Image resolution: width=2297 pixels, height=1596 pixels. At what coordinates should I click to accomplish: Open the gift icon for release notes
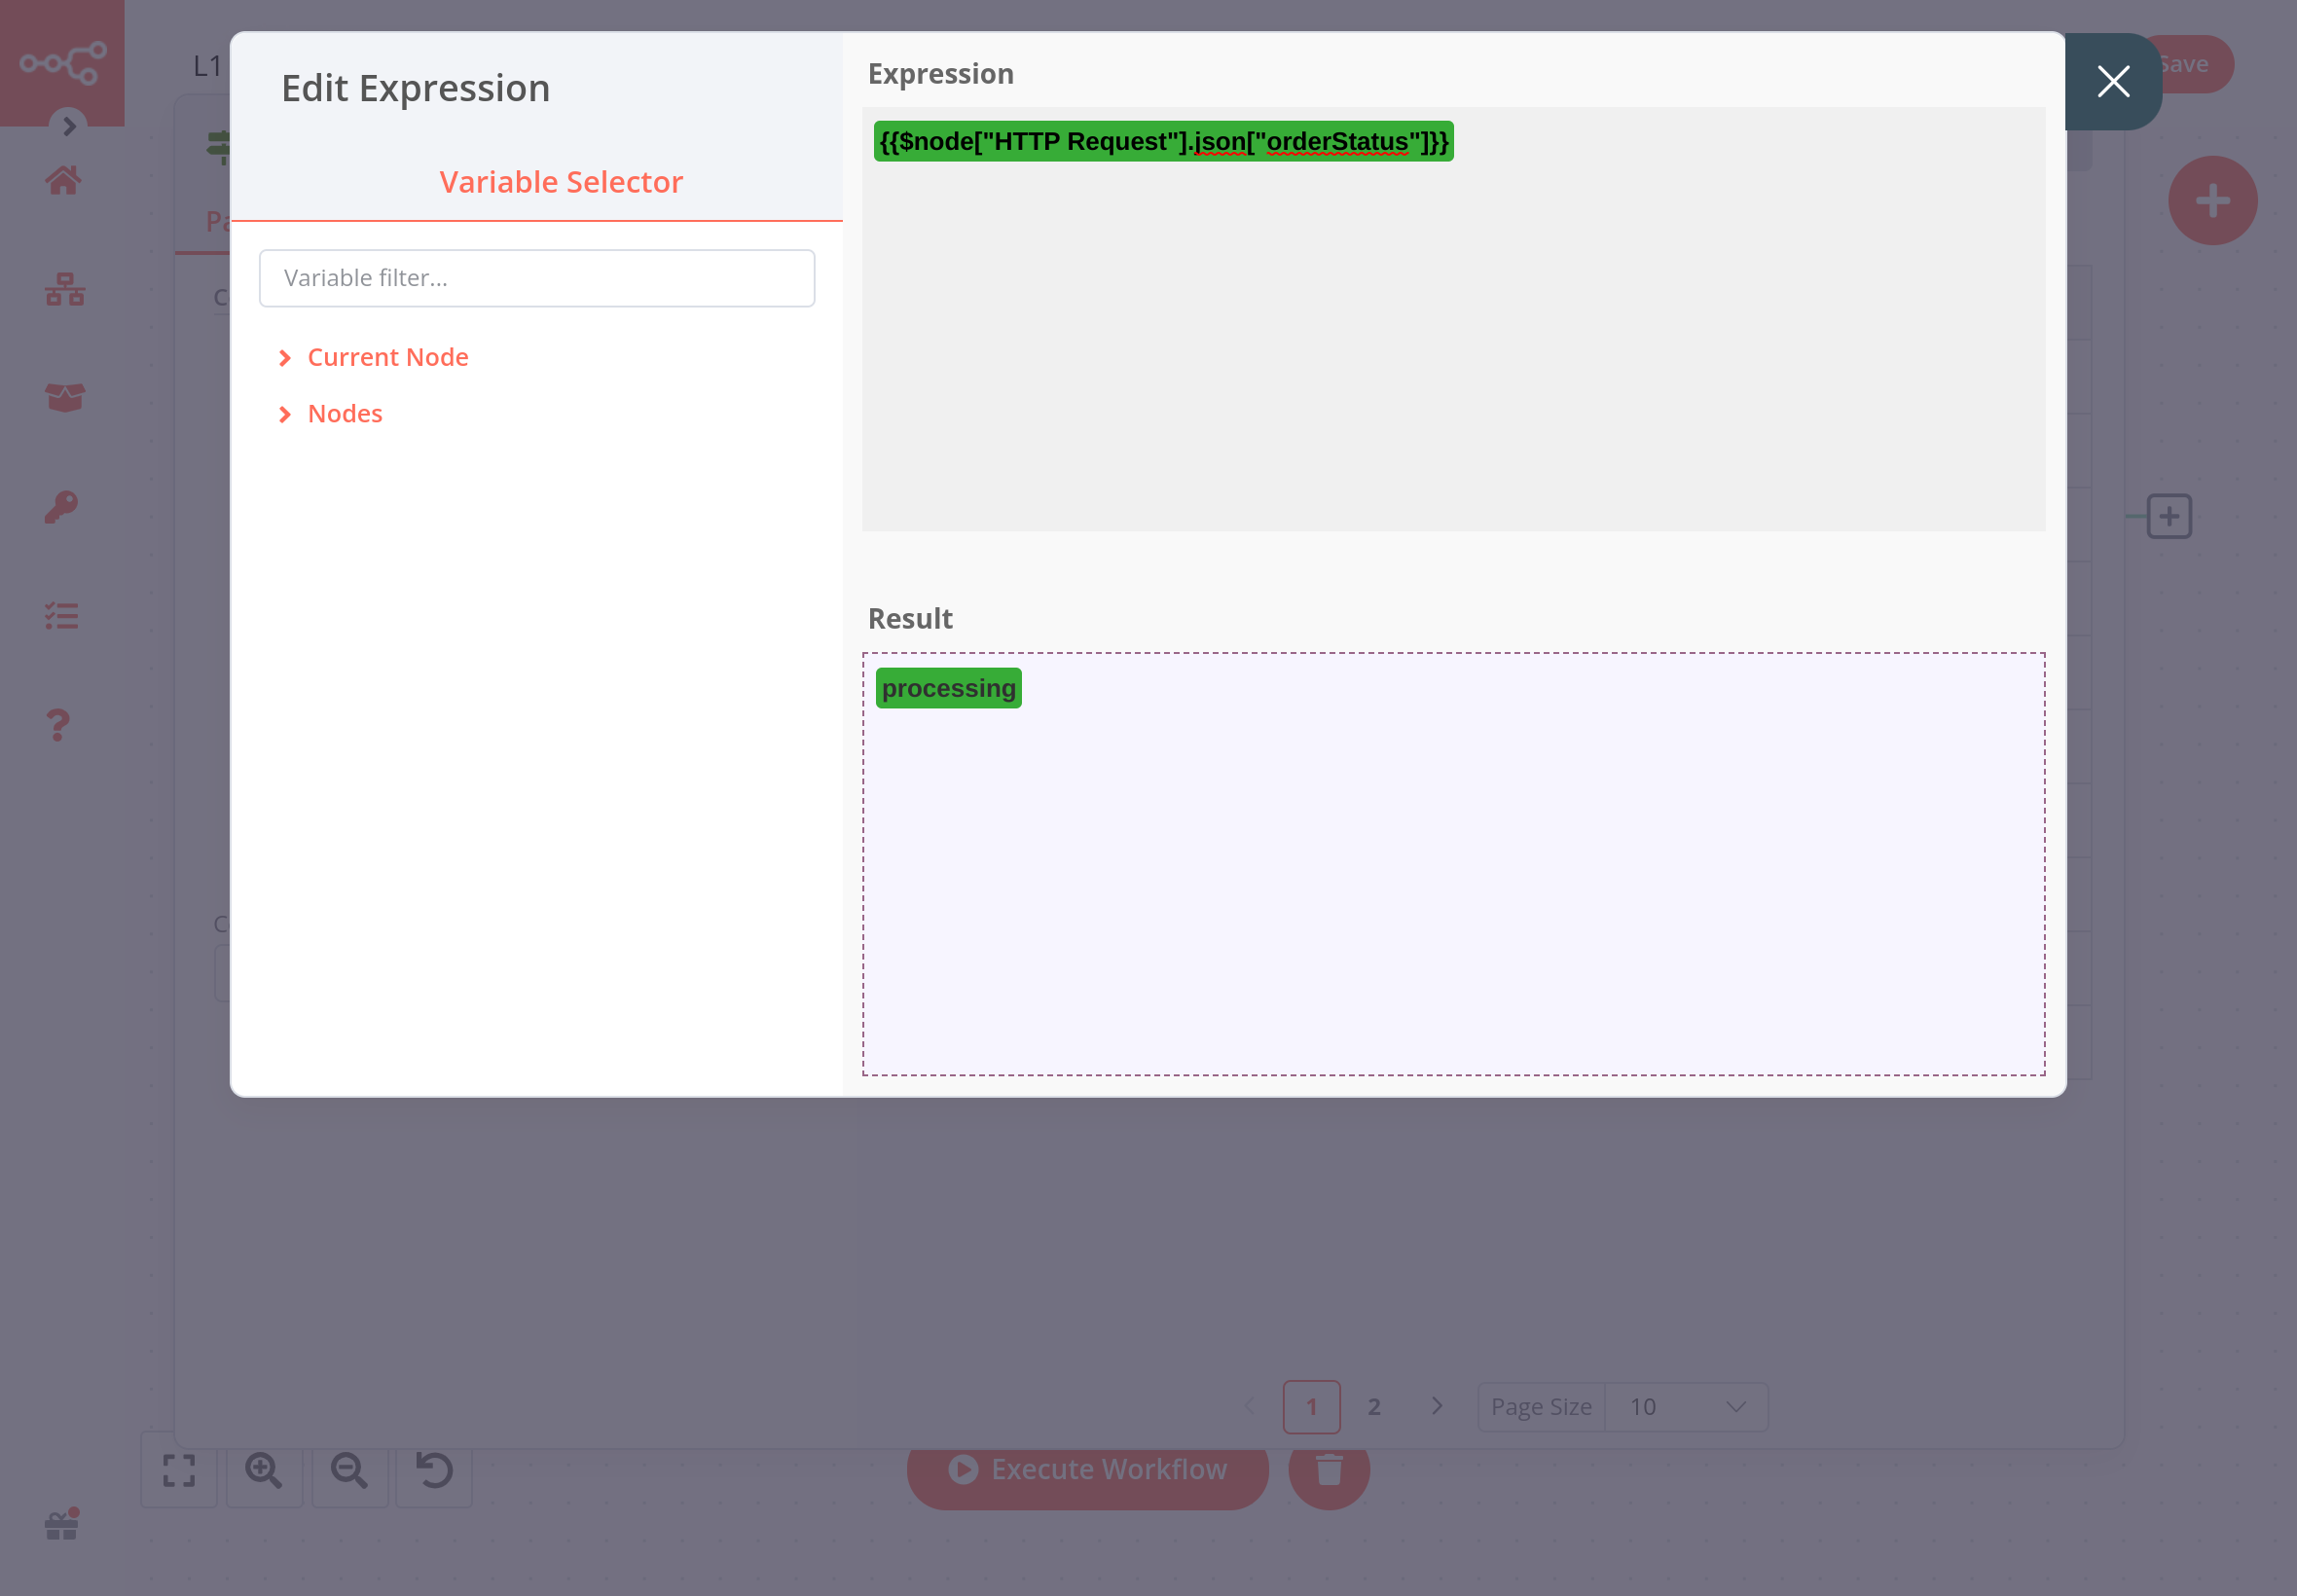[63, 1524]
